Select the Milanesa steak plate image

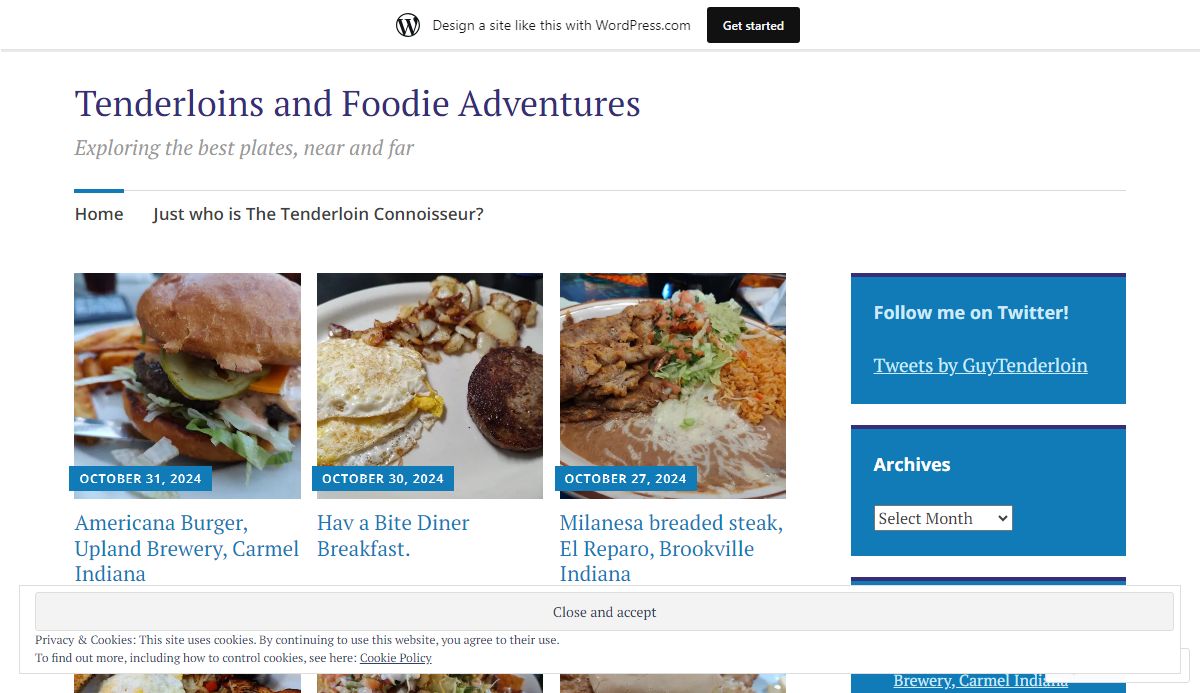(673, 370)
